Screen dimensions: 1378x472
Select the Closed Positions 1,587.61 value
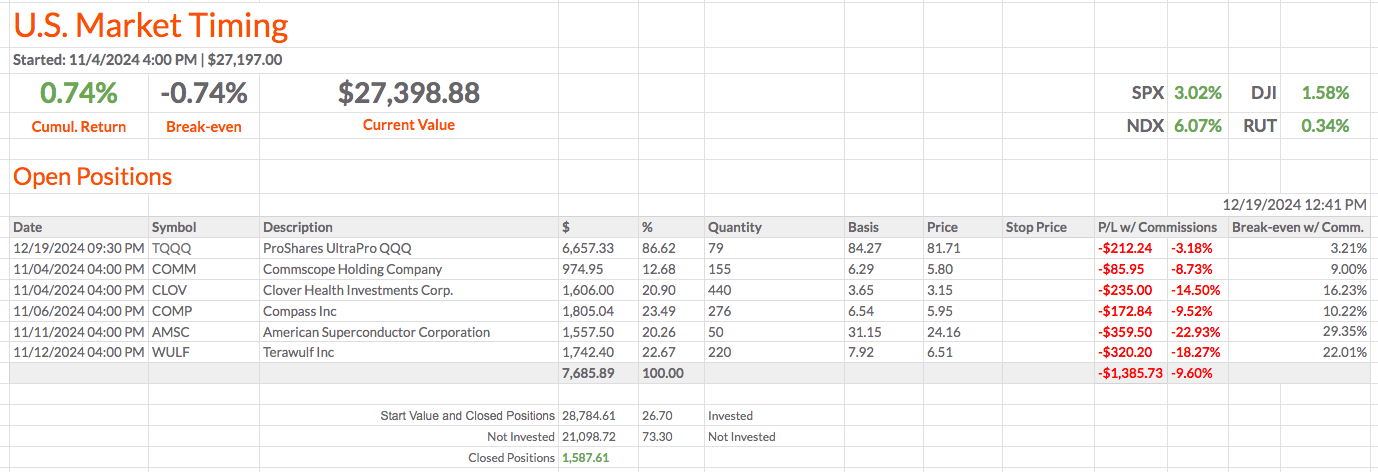click(x=585, y=457)
